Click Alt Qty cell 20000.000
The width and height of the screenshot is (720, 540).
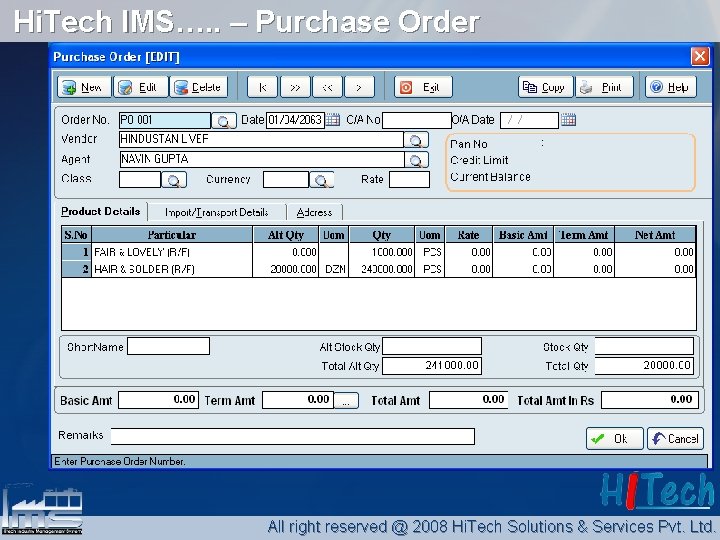coord(286,269)
